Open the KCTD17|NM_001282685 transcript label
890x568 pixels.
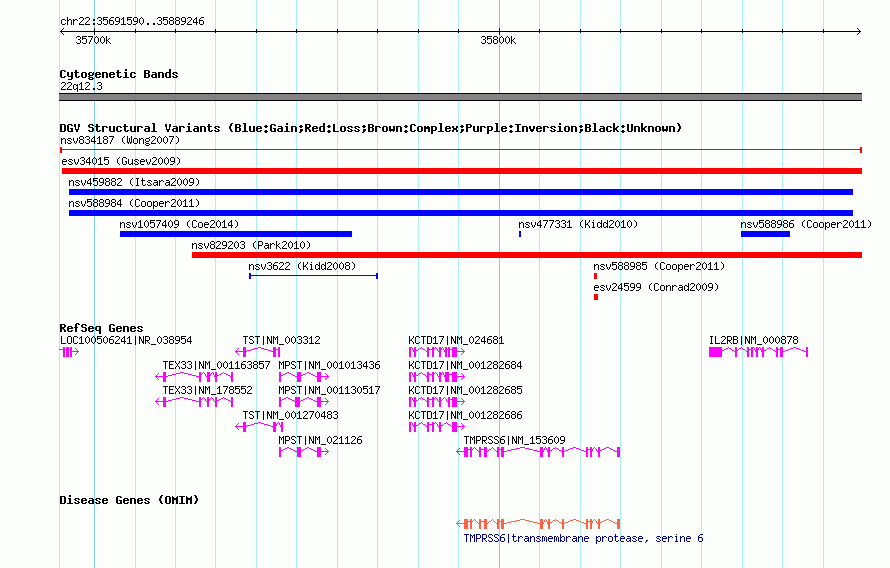(x=465, y=390)
